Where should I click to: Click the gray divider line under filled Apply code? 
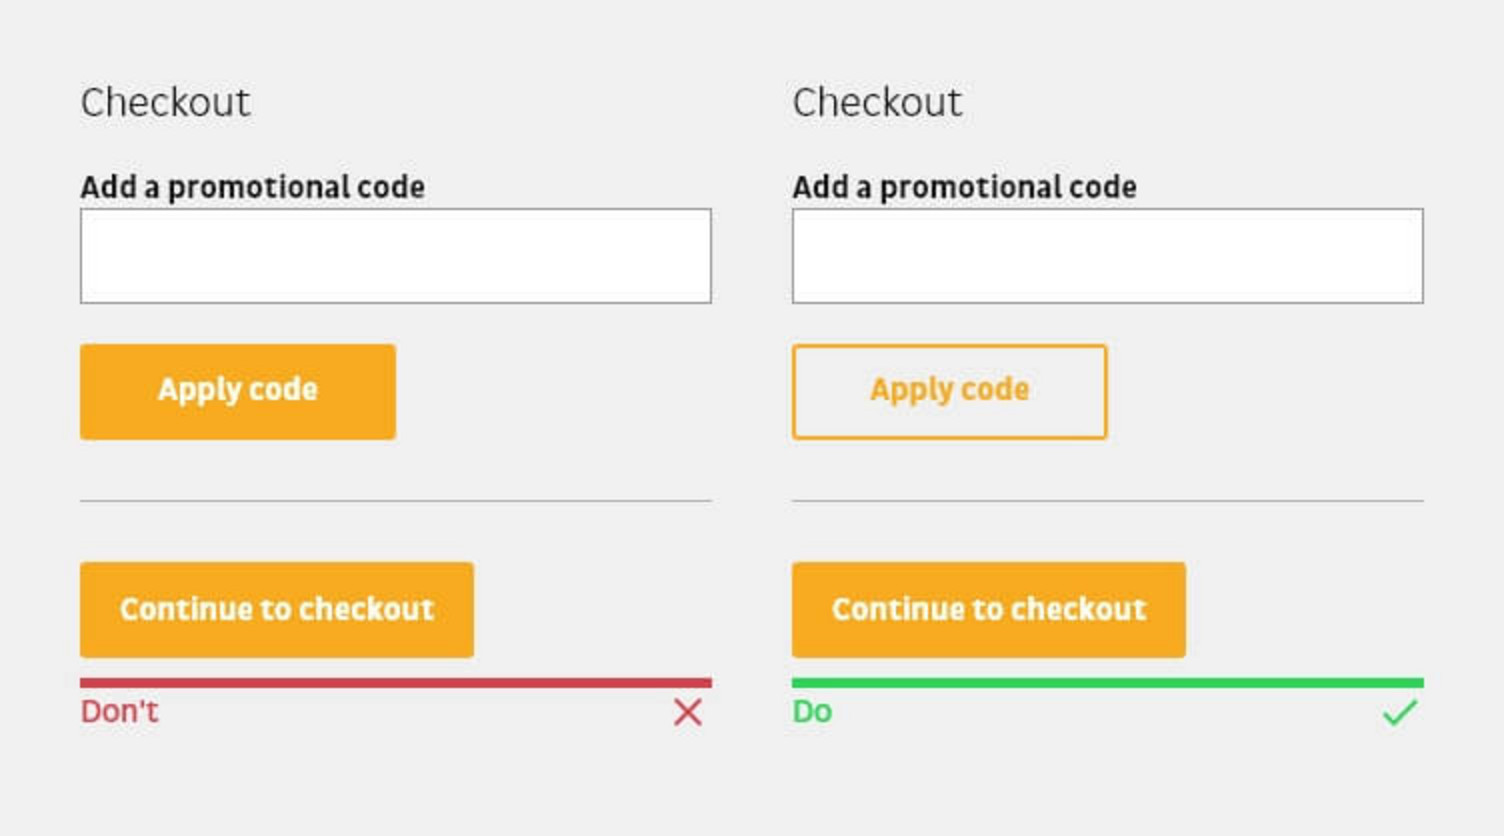(x=396, y=500)
